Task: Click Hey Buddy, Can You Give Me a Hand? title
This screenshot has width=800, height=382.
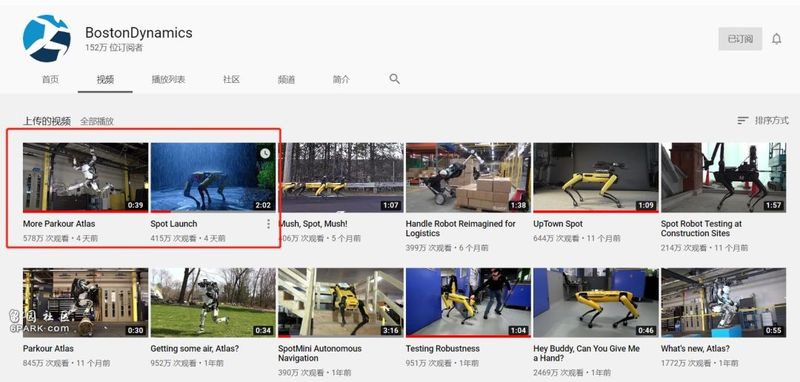Action: point(586,353)
